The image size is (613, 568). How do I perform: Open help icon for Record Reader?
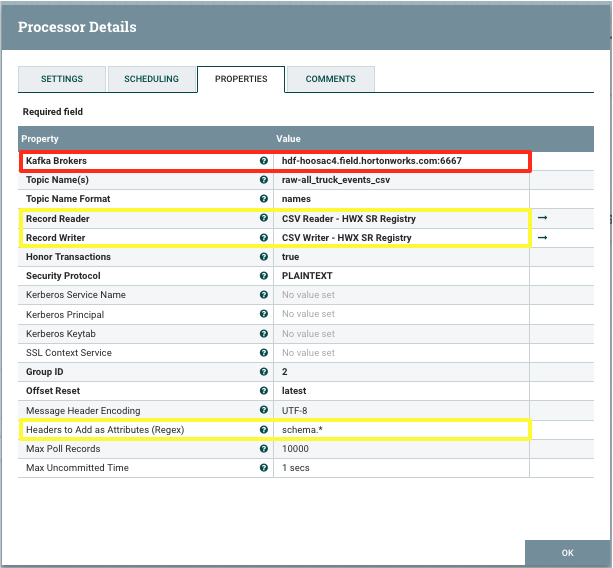pos(264,218)
